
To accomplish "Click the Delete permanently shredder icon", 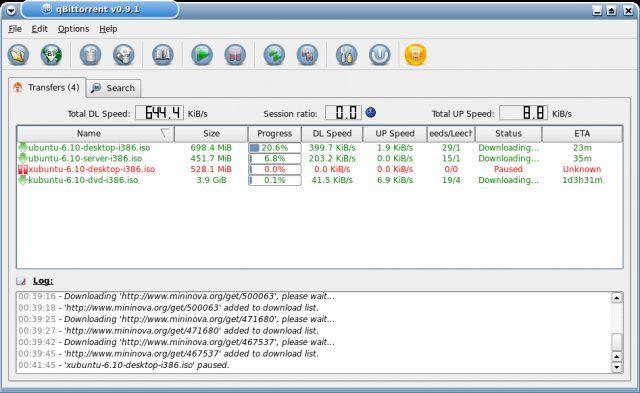I will point(124,55).
